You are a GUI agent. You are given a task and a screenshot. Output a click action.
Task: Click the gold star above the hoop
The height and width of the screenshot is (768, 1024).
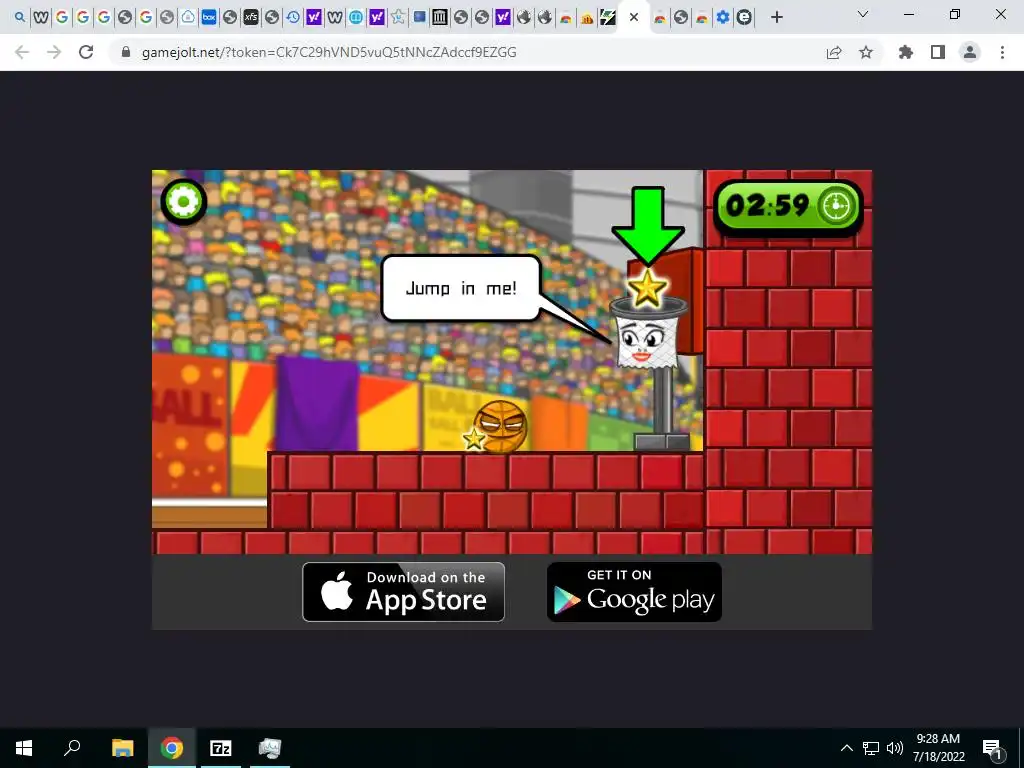click(647, 288)
